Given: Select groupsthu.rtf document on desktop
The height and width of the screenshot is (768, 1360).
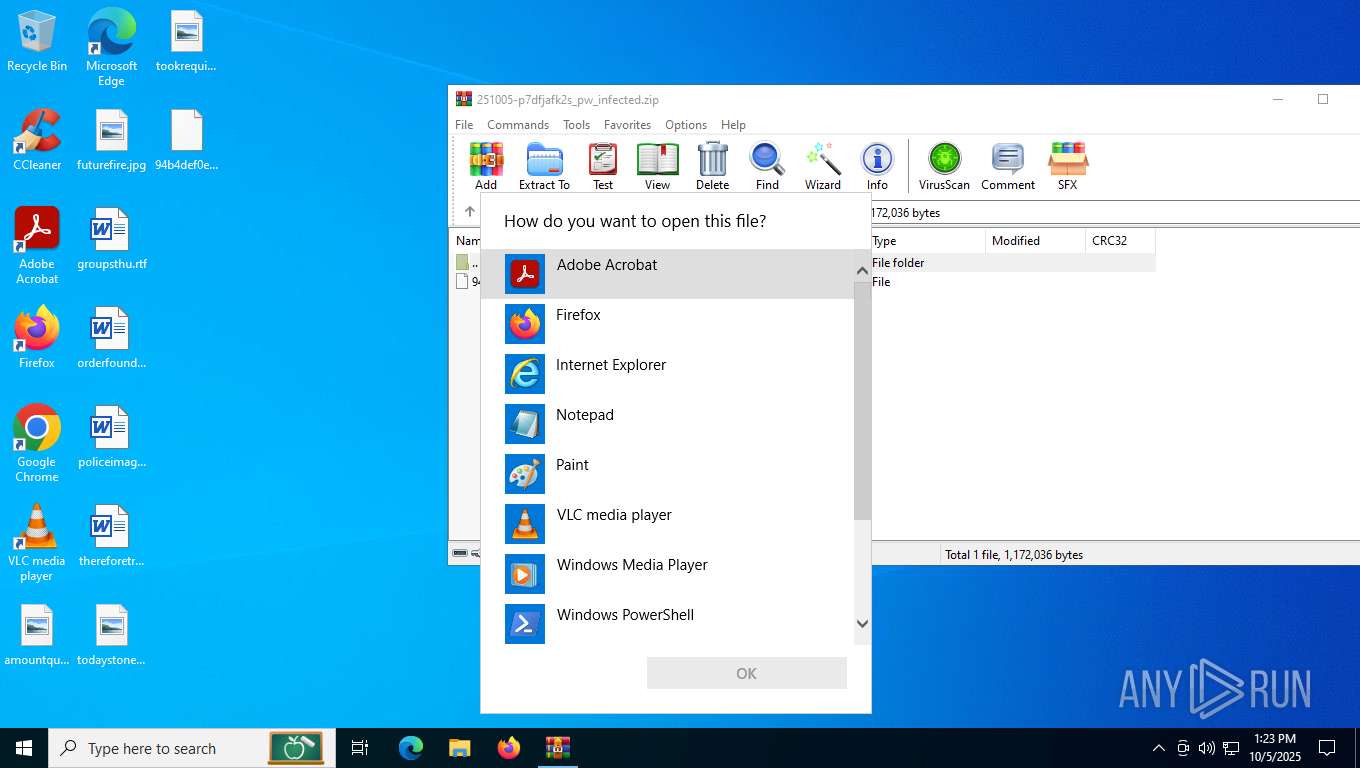Looking at the screenshot, I should (x=111, y=240).
